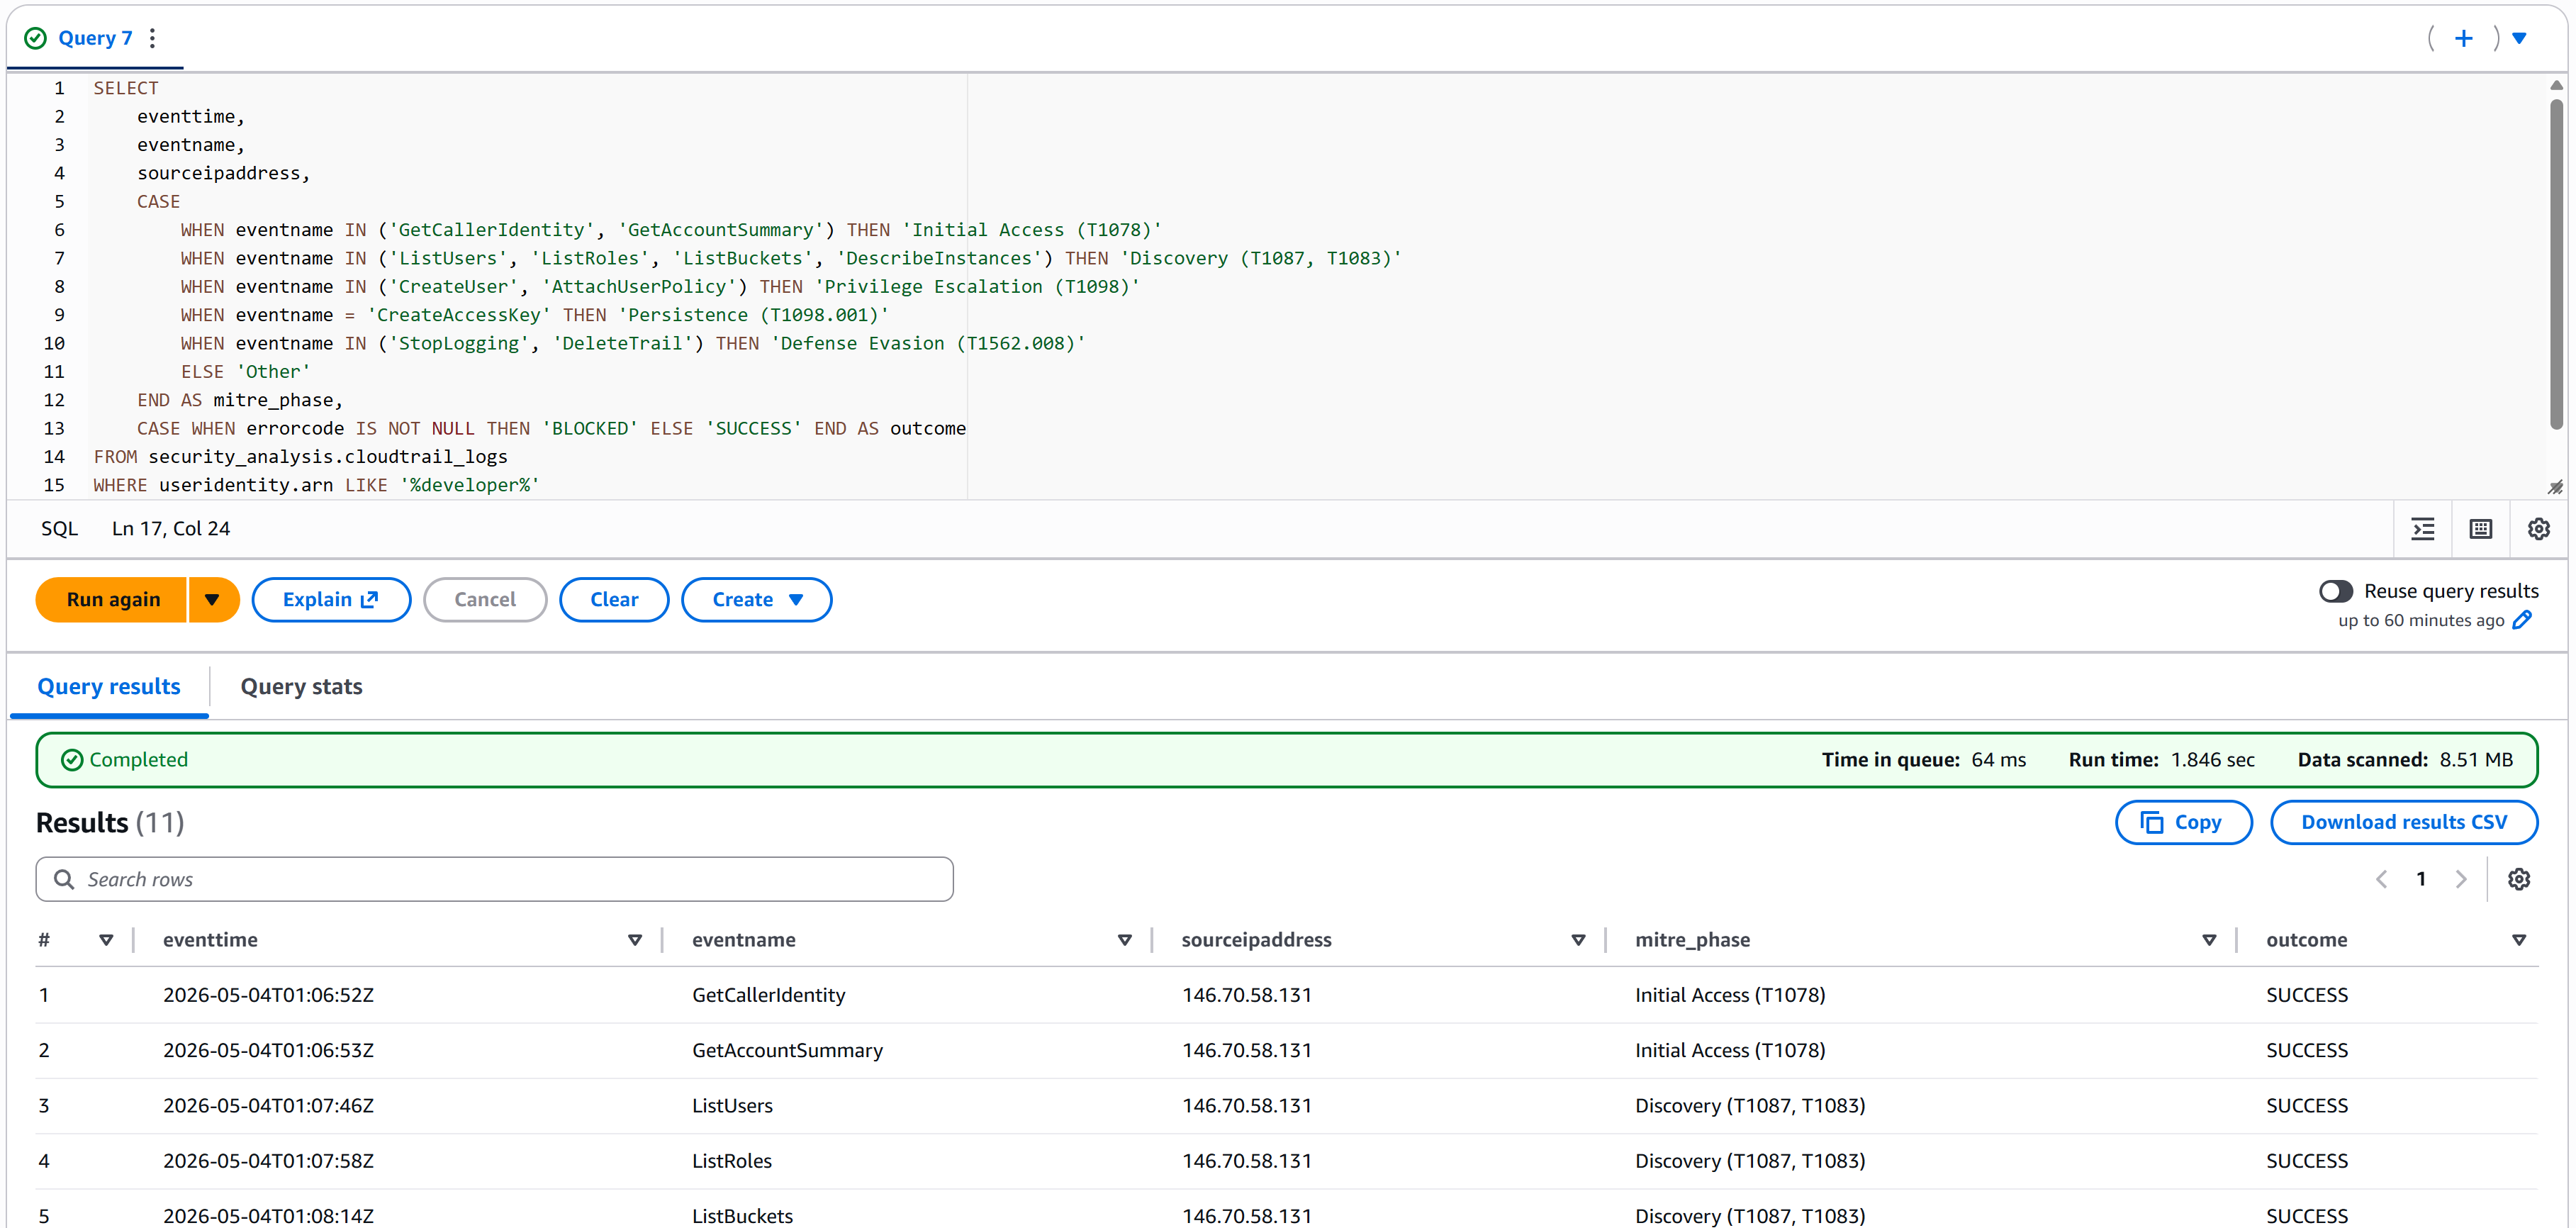The image size is (2576, 1228).
Task: Expand Run again options dropdown
Action: click(212, 600)
